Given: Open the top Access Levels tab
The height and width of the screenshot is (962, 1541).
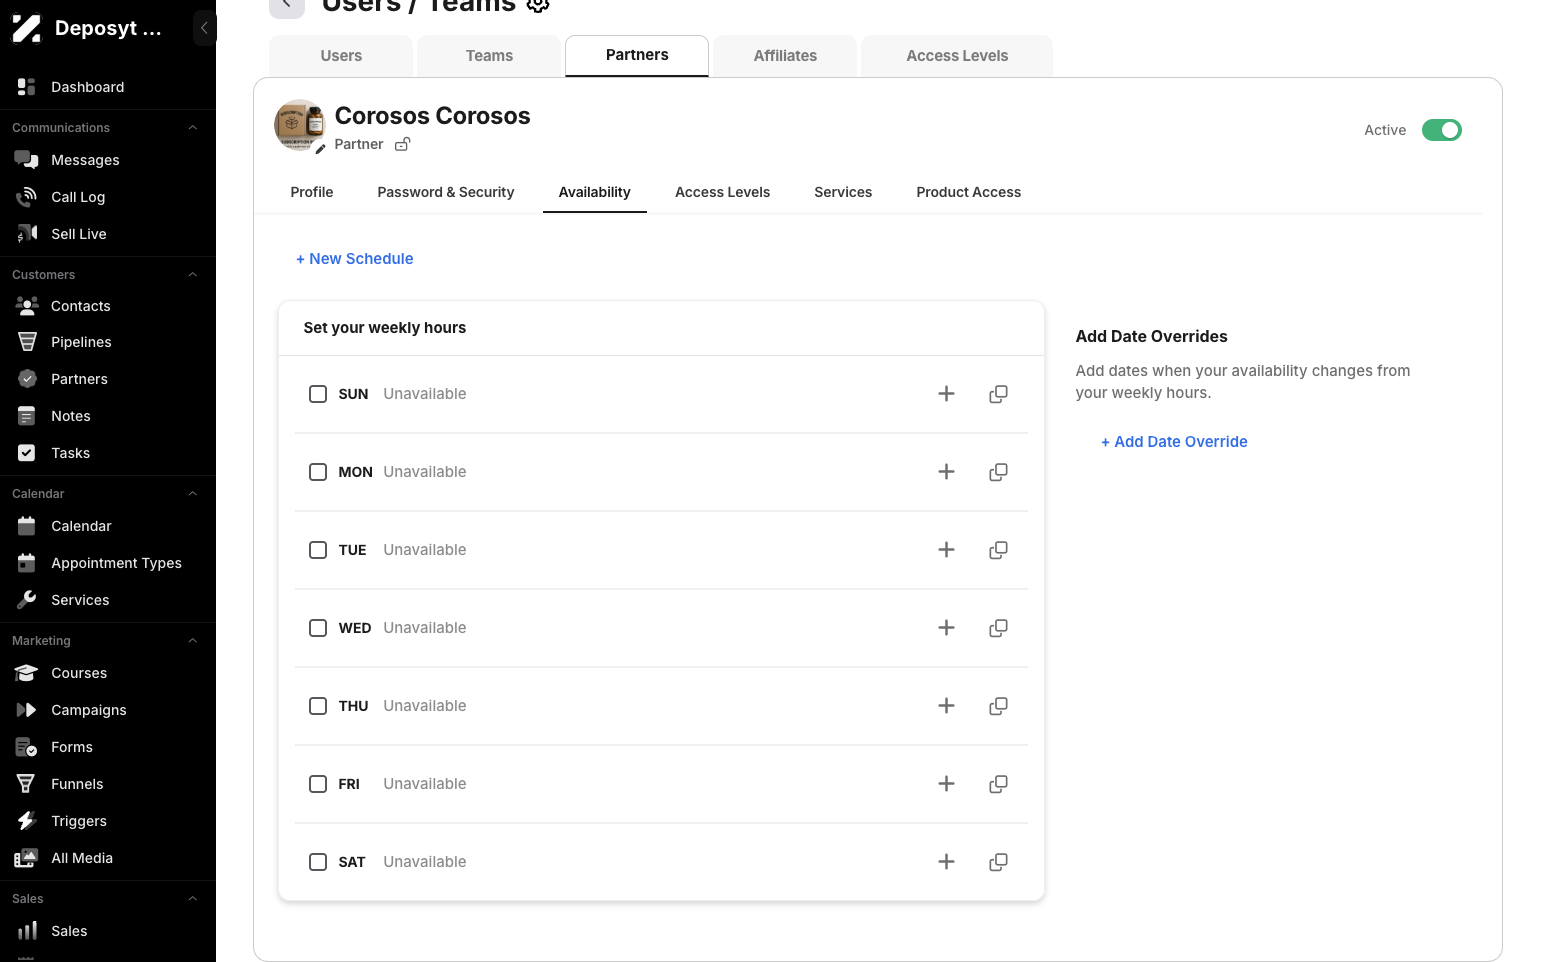Looking at the screenshot, I should (957, 56).
